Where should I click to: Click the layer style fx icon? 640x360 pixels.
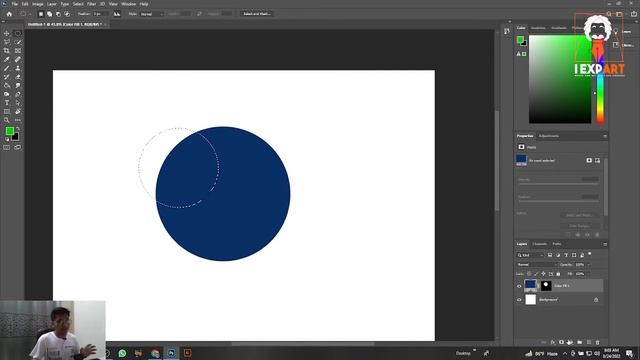[x=552, y=342]
